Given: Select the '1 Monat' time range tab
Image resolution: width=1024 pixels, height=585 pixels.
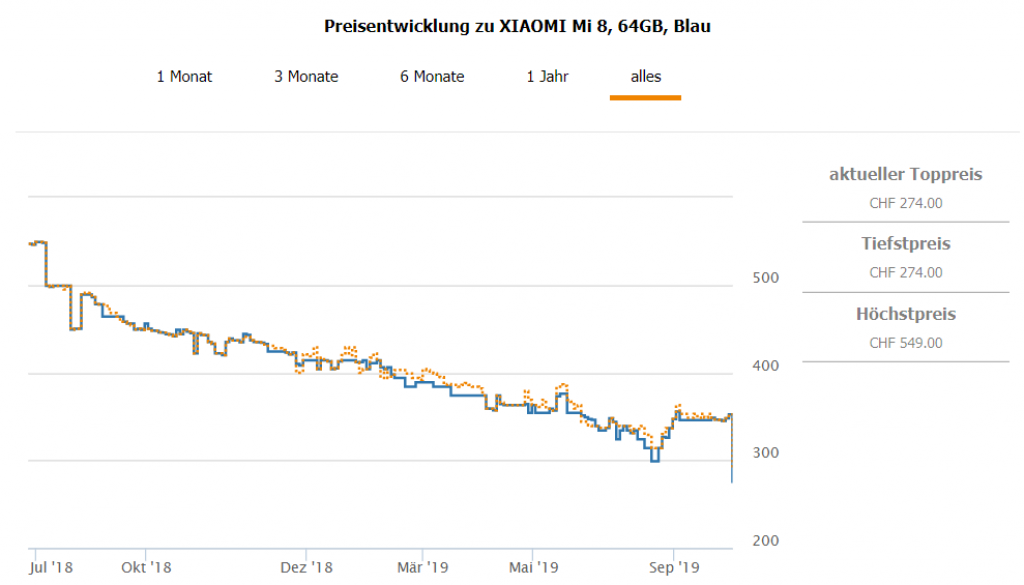Looking at the screenshot, I should pos(184,76).
